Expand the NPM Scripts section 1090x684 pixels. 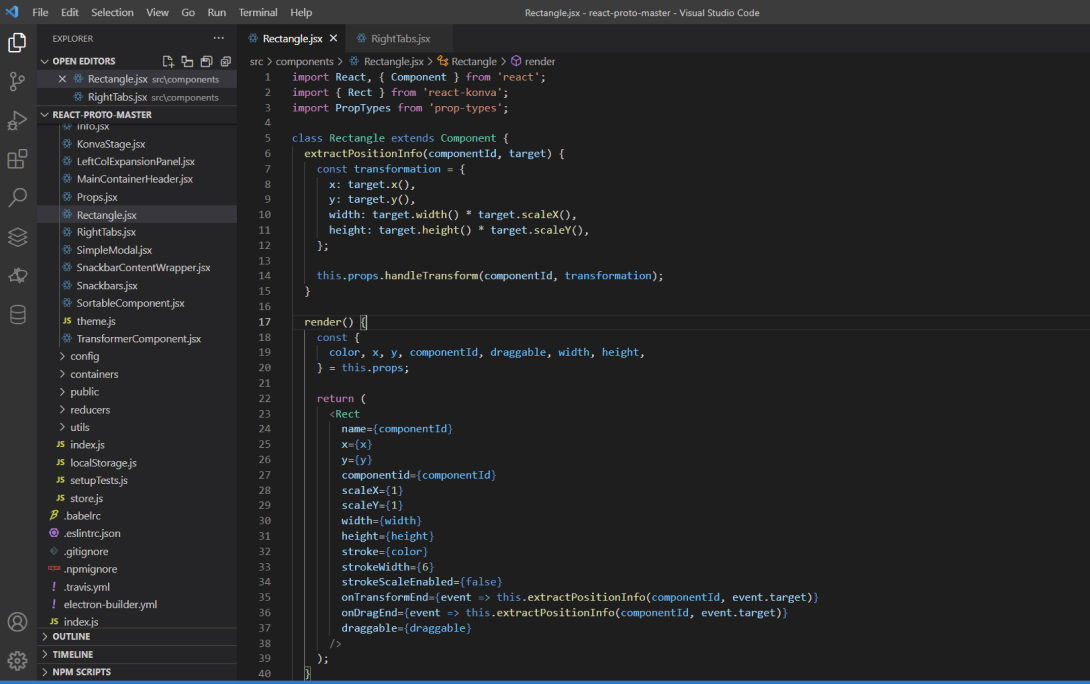(x=81, y=672)
